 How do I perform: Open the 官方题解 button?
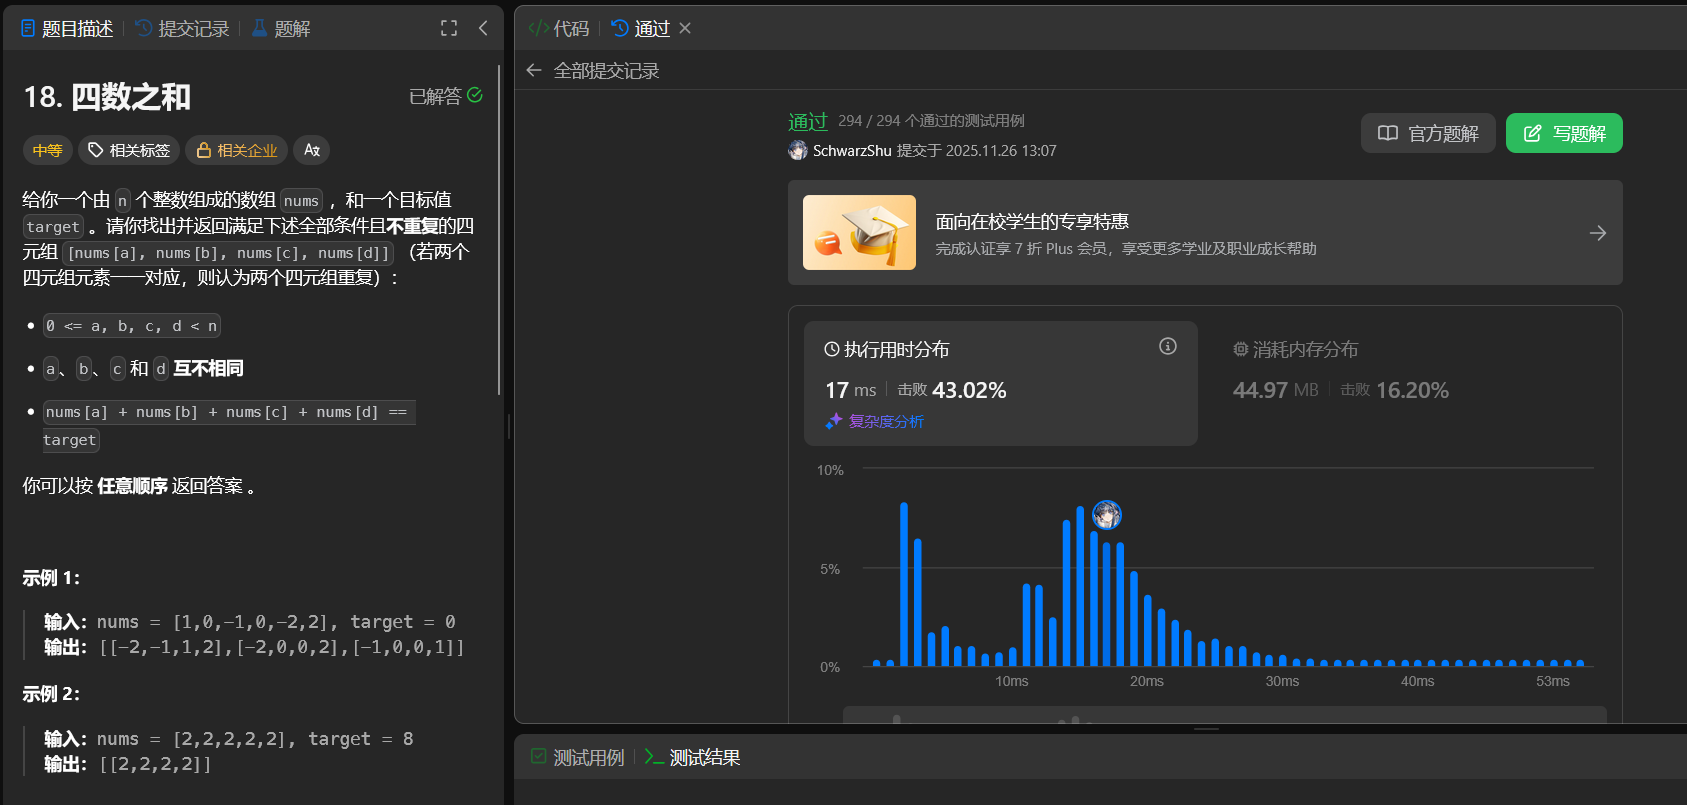1427,133
